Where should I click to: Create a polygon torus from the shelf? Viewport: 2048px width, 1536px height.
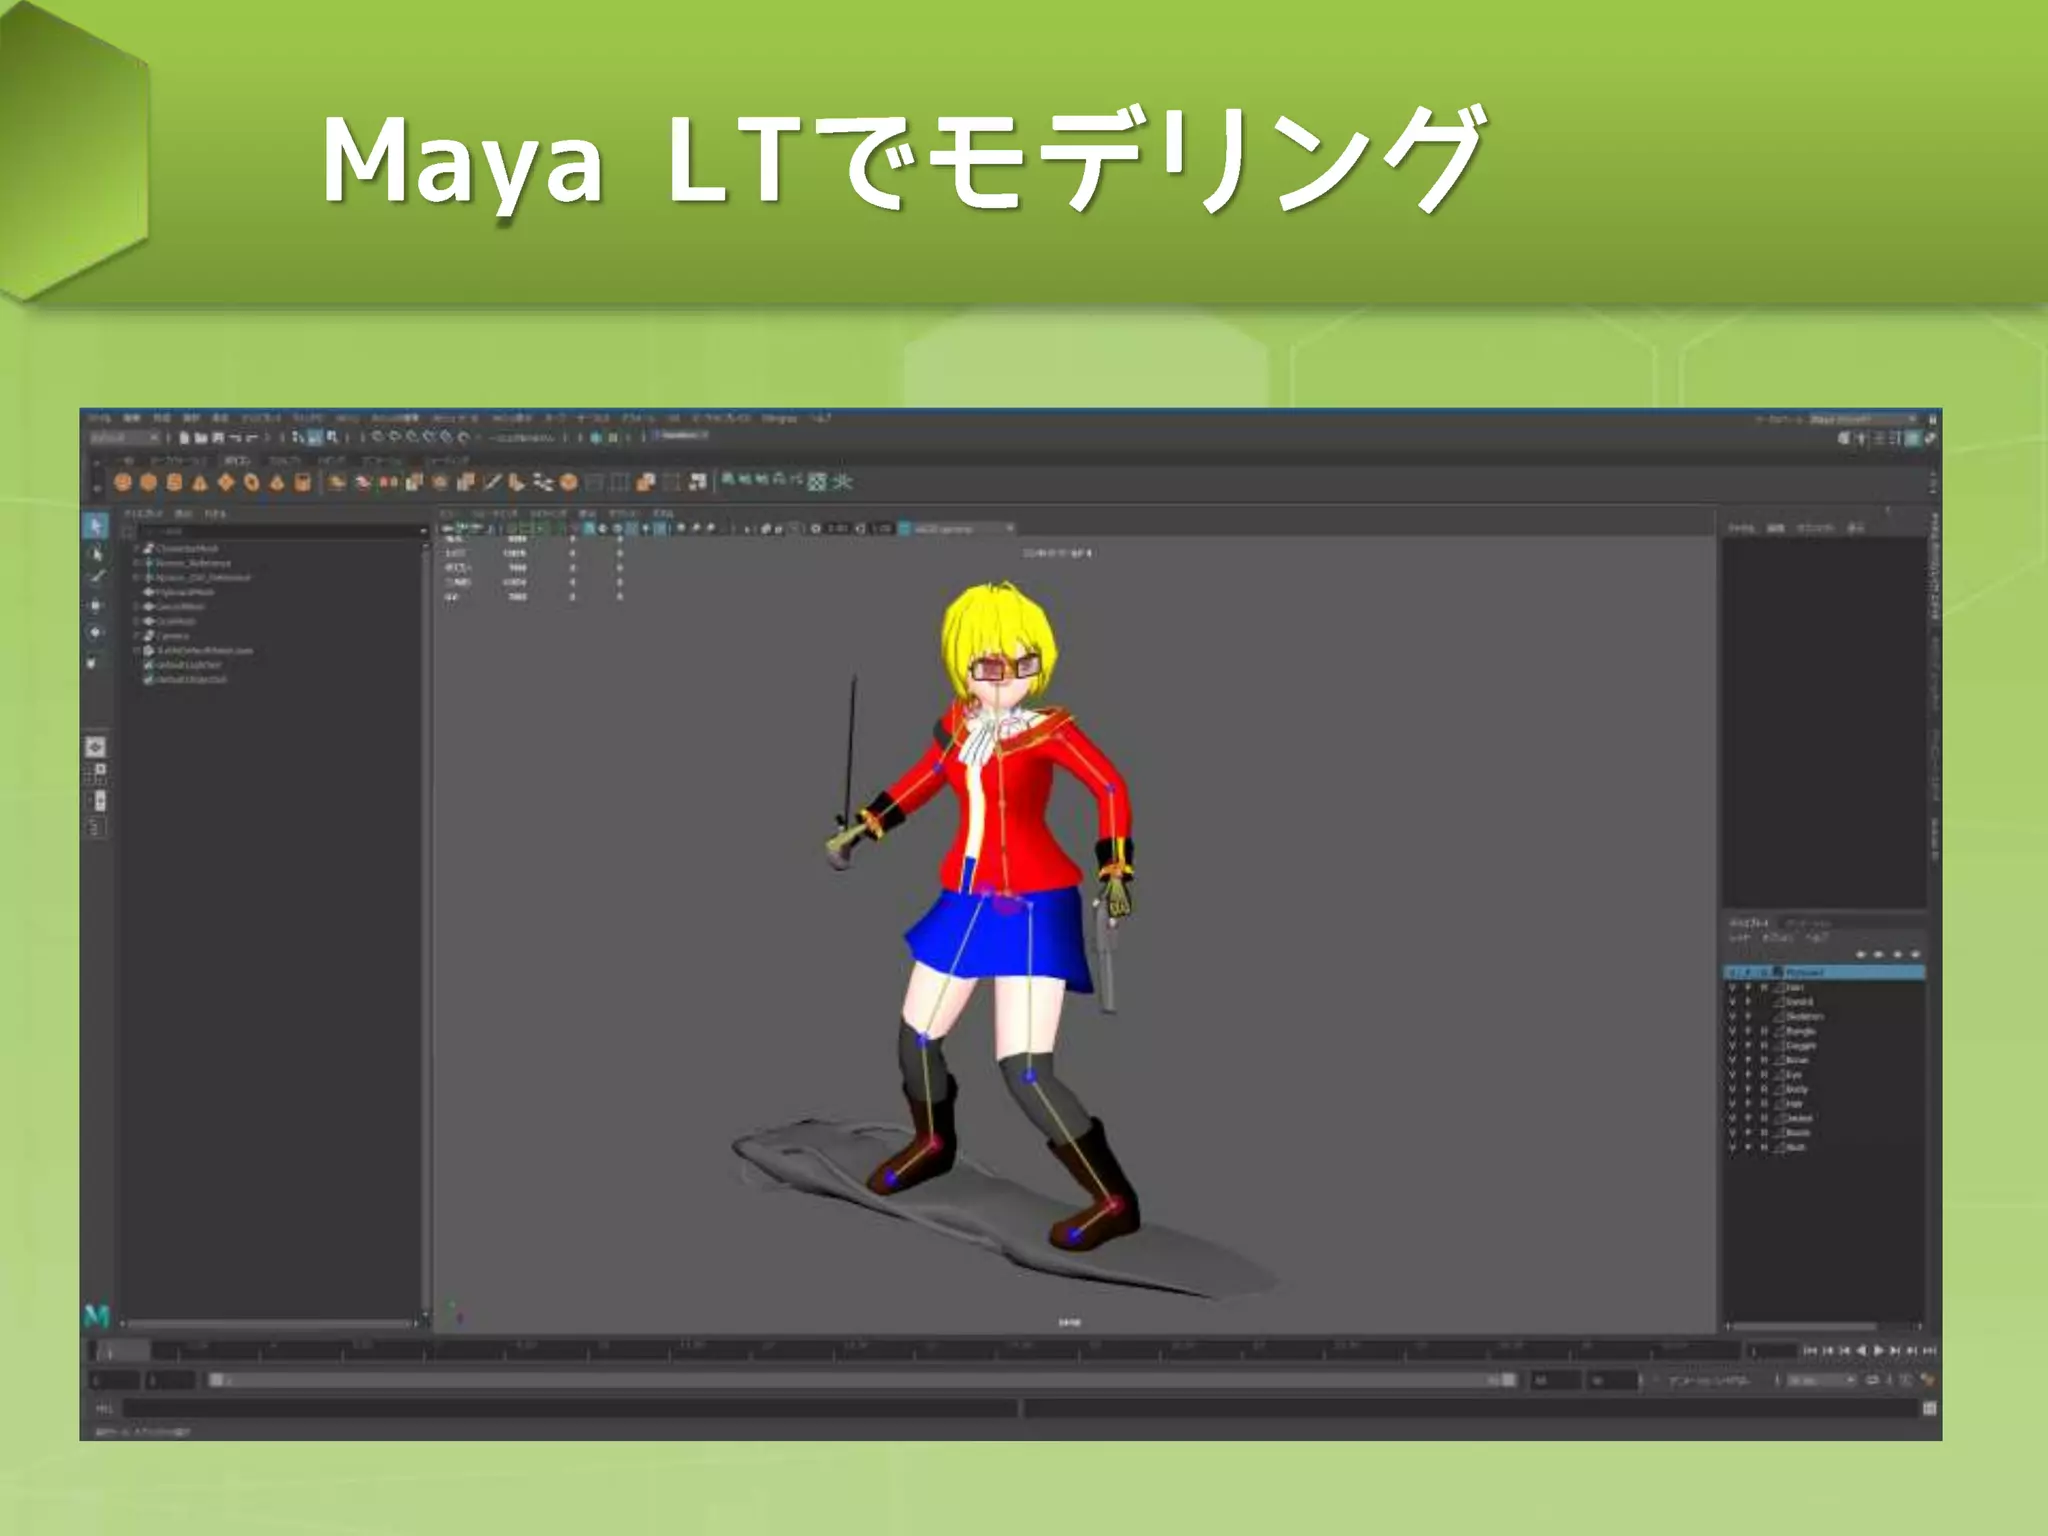(x=251, y=482)
